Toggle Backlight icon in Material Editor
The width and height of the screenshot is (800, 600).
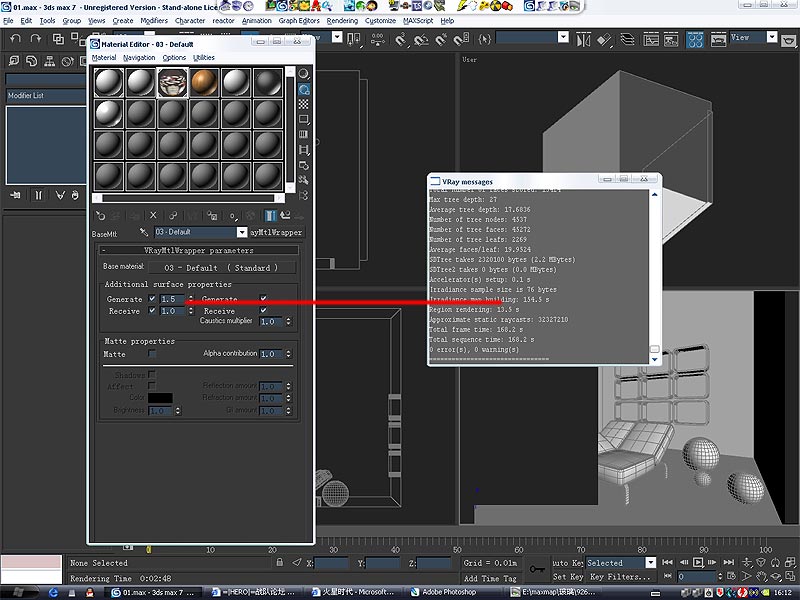pyautogui.click(x=304, y=89)
